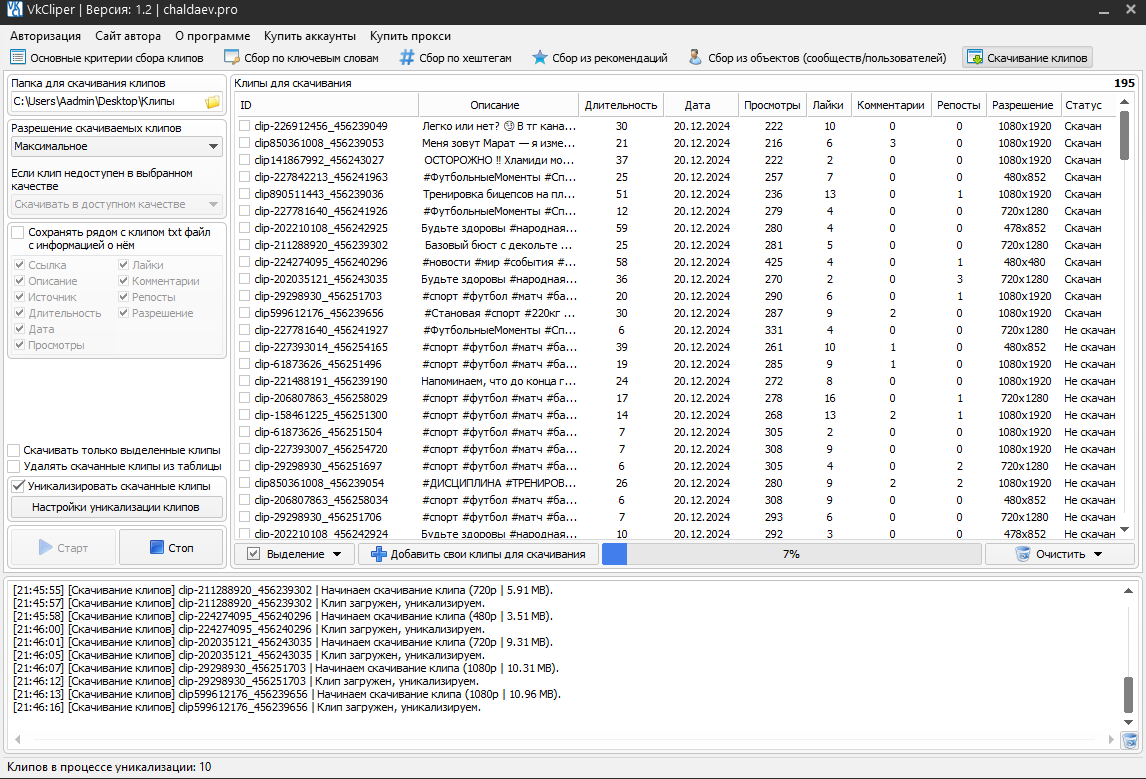Click the Старт play button

[62, 548]
